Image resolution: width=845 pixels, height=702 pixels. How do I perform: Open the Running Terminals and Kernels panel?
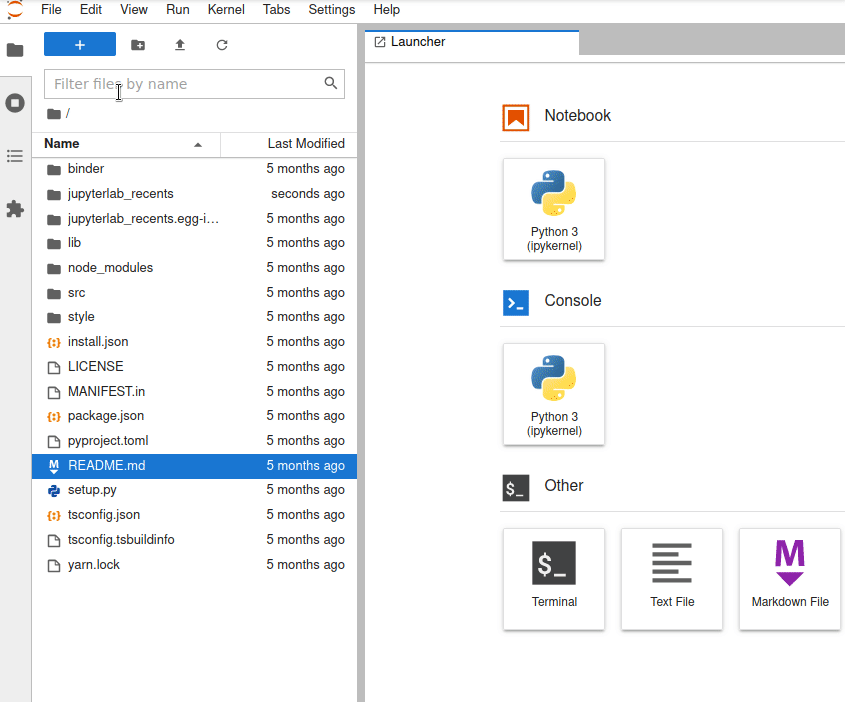tap(15, 103)
